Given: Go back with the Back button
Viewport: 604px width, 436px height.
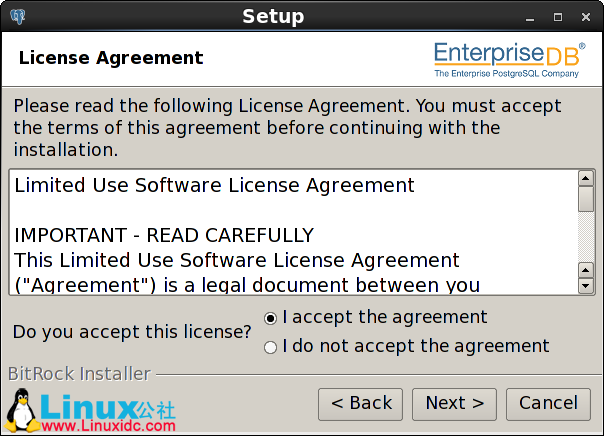Looking at the screenshot, I should 360,403.
